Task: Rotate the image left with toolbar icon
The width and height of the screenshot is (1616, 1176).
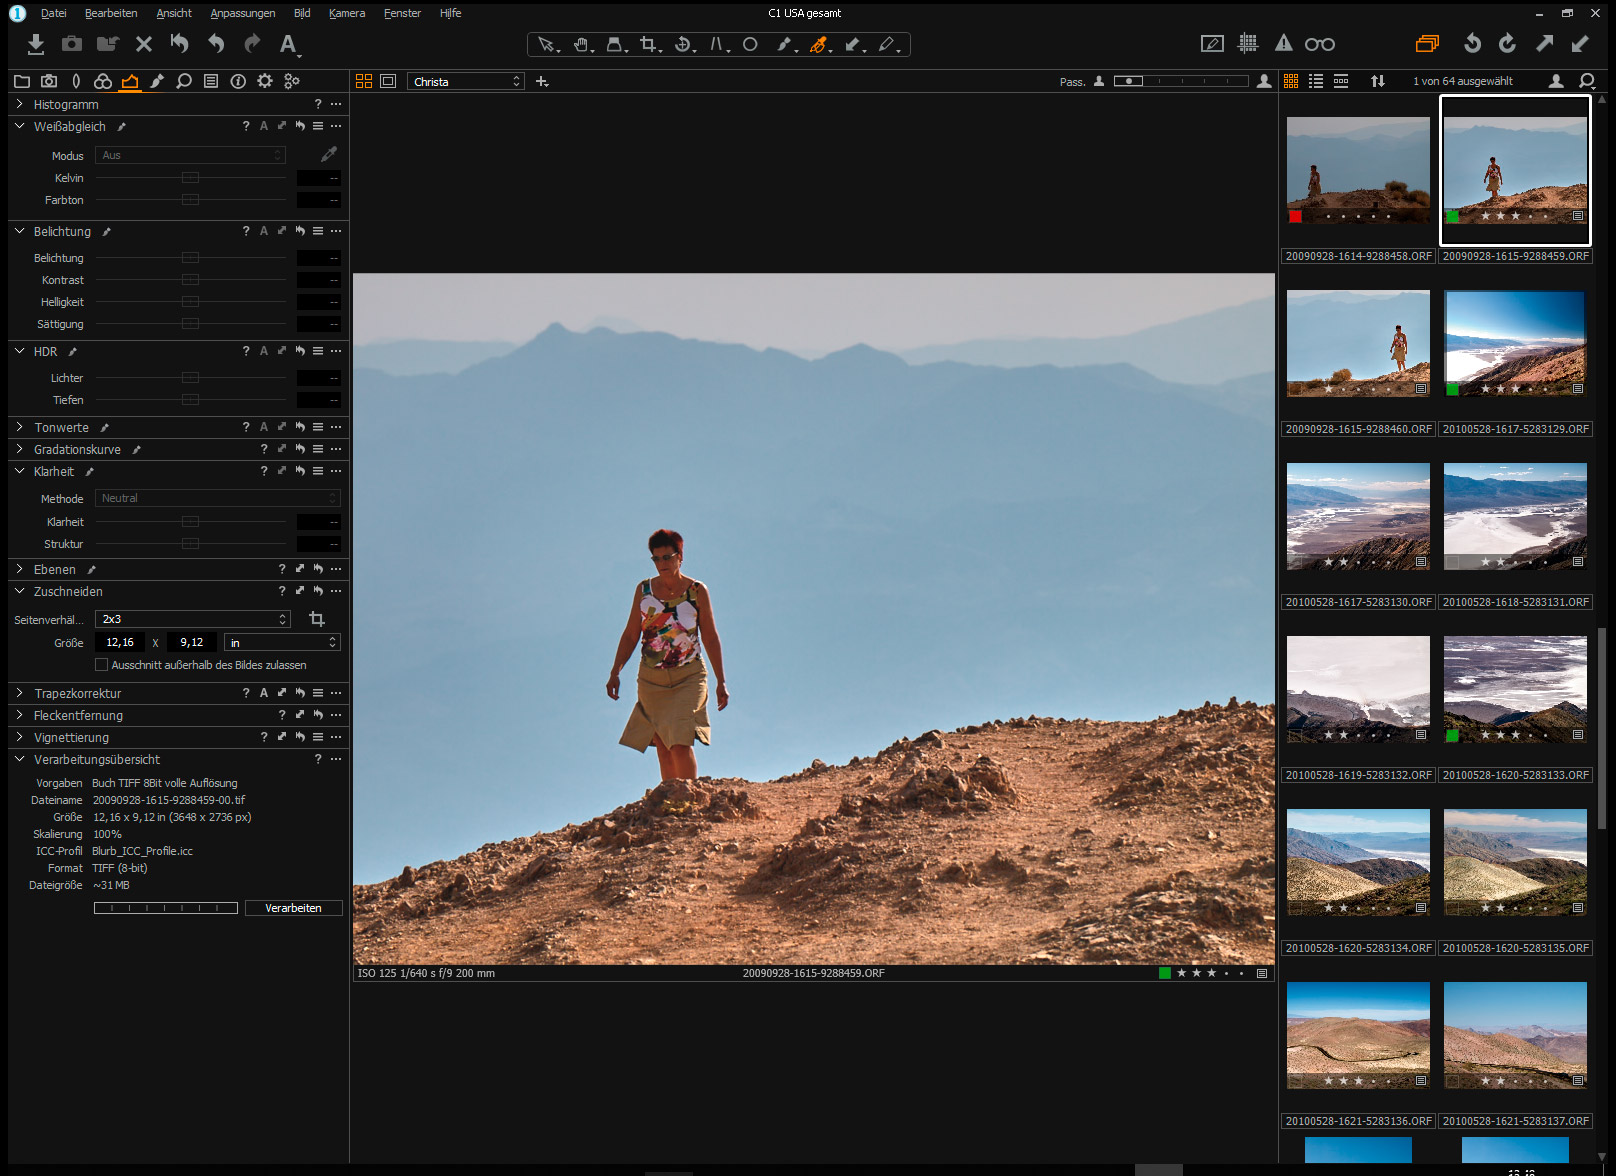Action: tap(1472, 43)
